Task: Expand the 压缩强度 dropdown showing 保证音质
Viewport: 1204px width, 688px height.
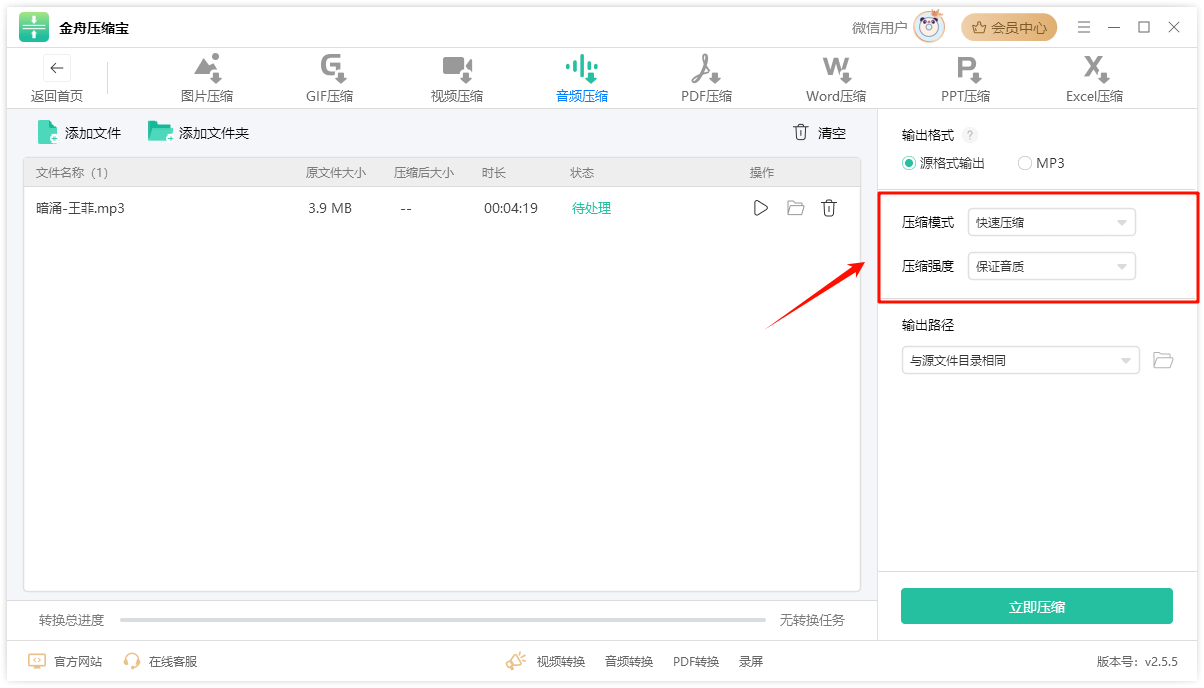Action: coord(1052,266)
